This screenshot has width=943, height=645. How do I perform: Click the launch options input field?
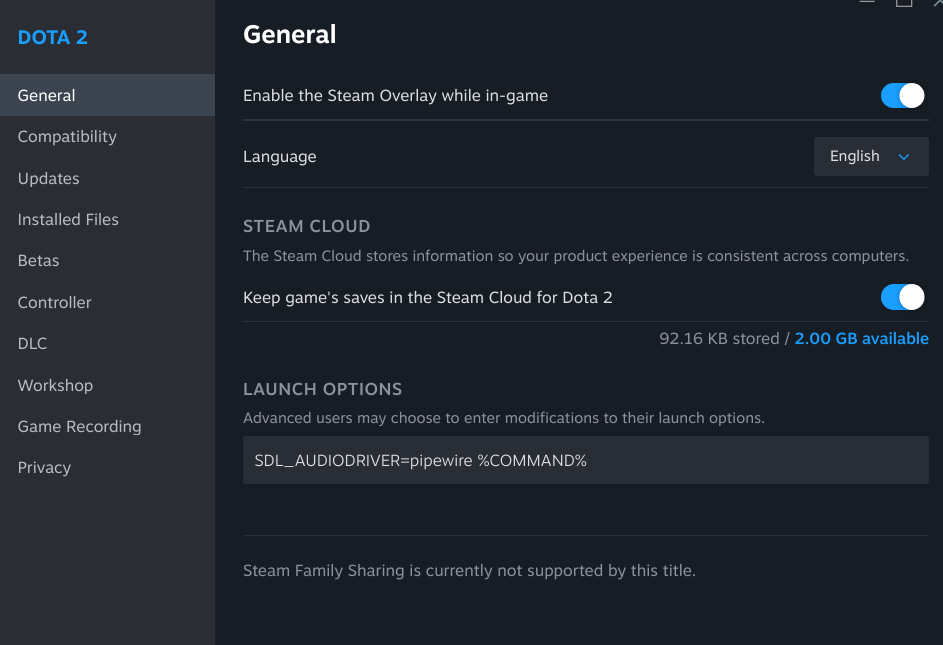586,460
